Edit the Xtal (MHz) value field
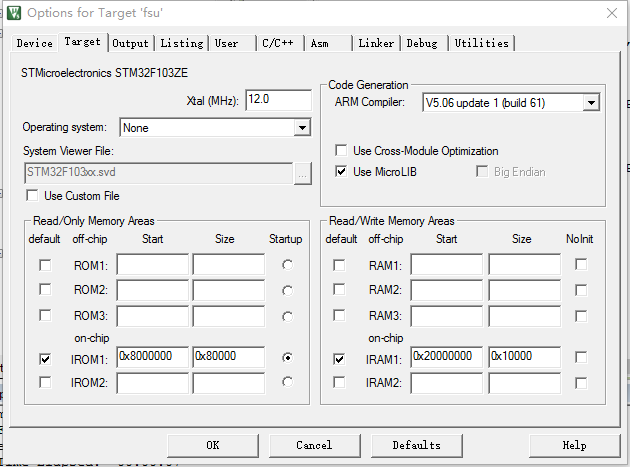 (278, 100)
